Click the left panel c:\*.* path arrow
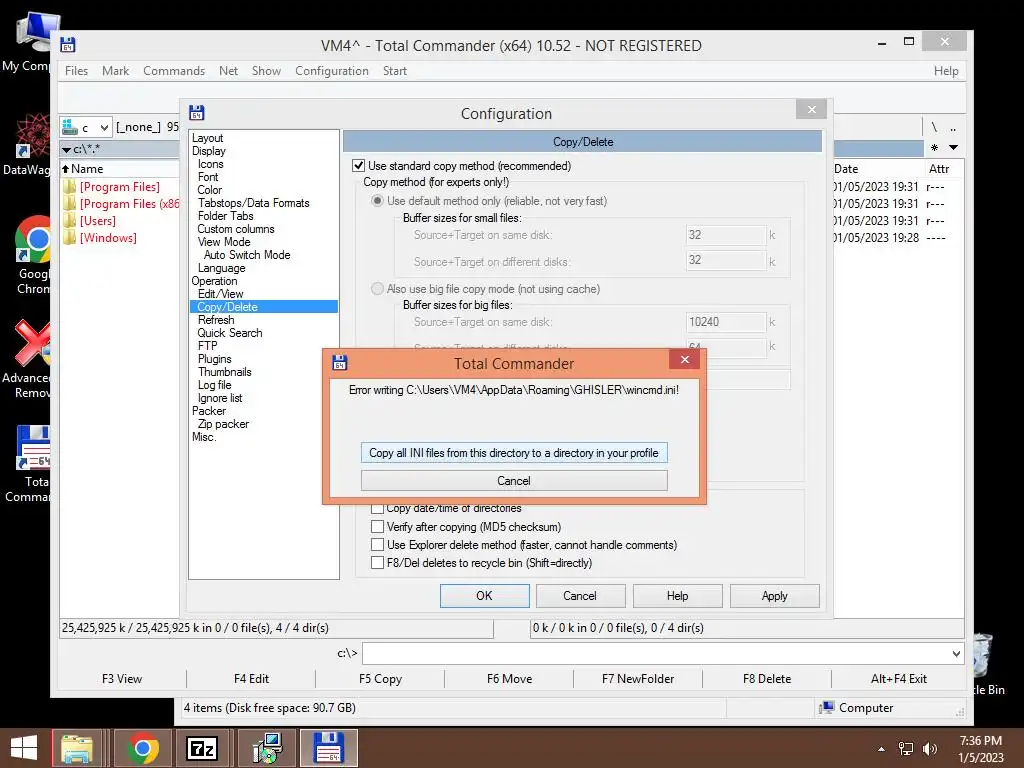 pyautogui.click(x=66, y=150)
